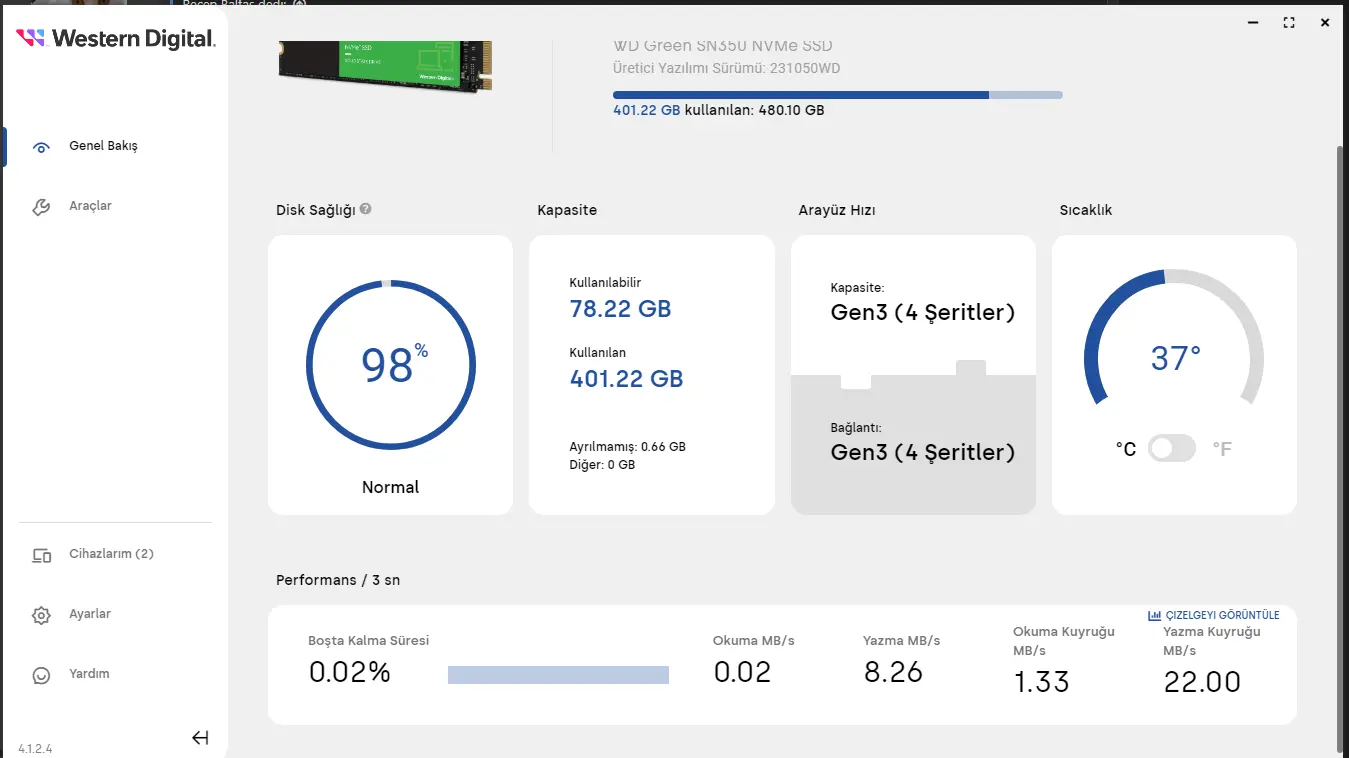Click the Araçlar wrench icon
The height and width of the screenshot is (758, 1349).
click(x=41, y=207)
